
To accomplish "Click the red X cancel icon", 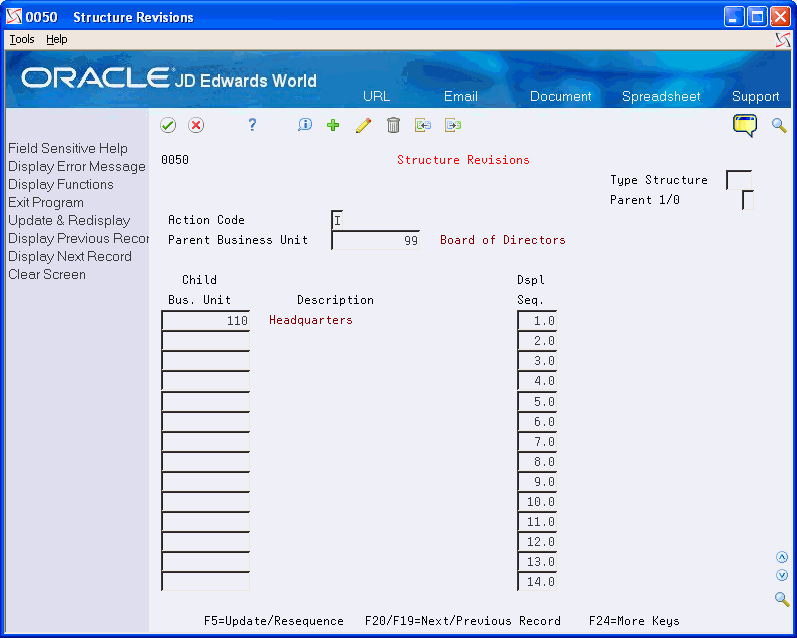I will point(196,125).
